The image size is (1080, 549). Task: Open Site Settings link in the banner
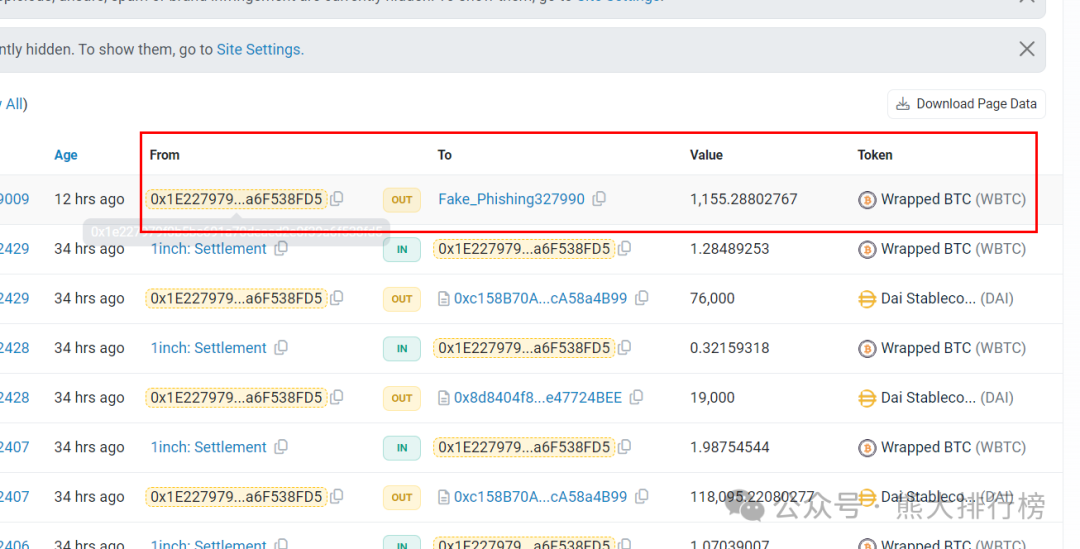258,50
